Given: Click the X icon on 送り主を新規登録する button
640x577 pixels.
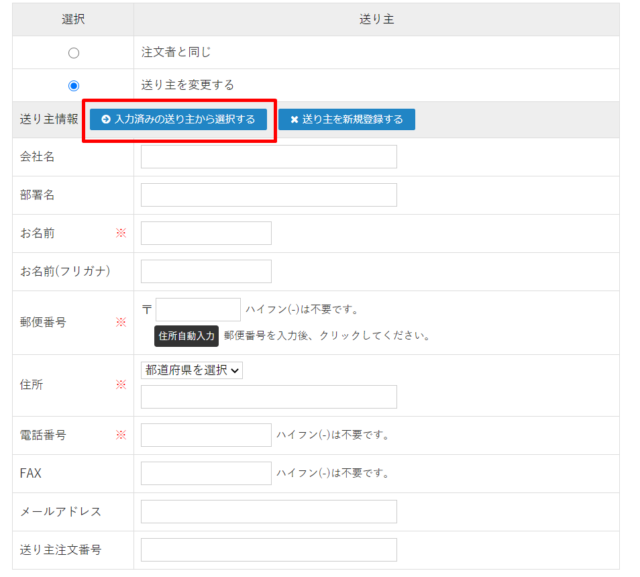Looking at the screenshot, I should click(294, 120).
